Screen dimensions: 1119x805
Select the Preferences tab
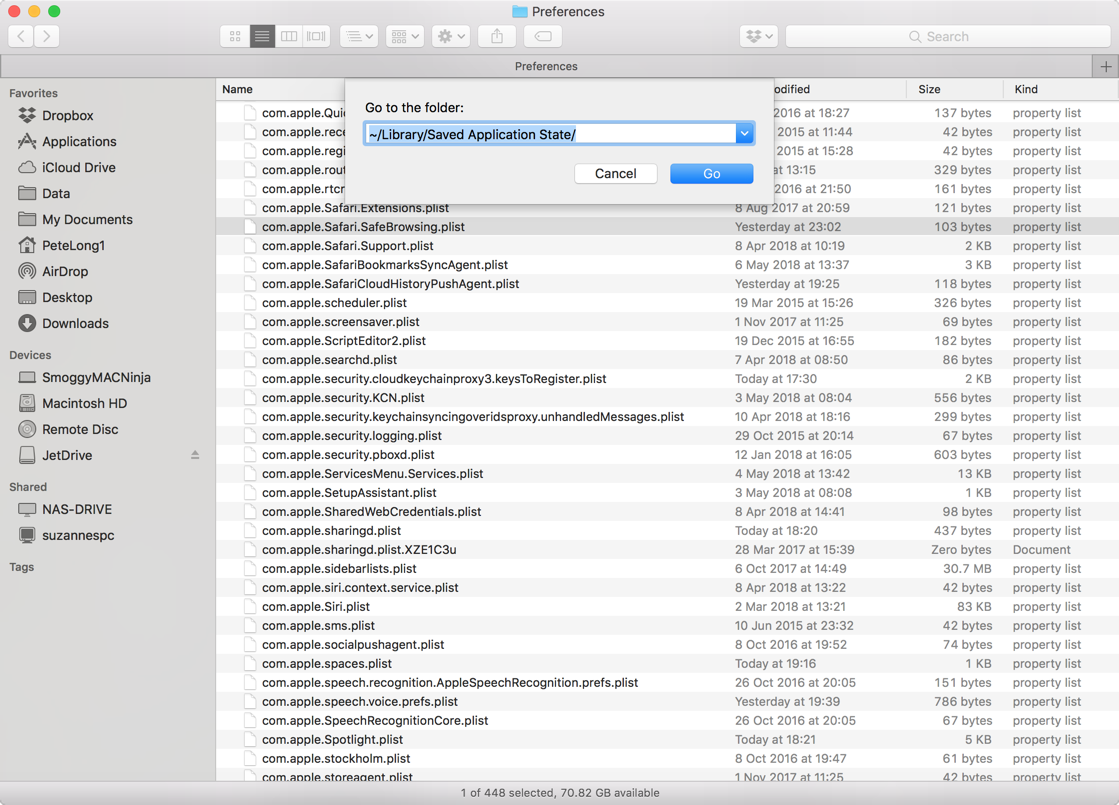point(546,66)
